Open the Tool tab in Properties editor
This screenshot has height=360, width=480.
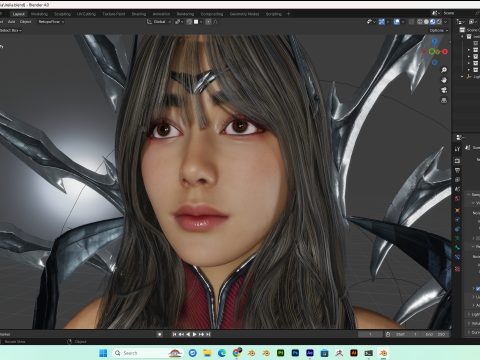click(457, 149)
